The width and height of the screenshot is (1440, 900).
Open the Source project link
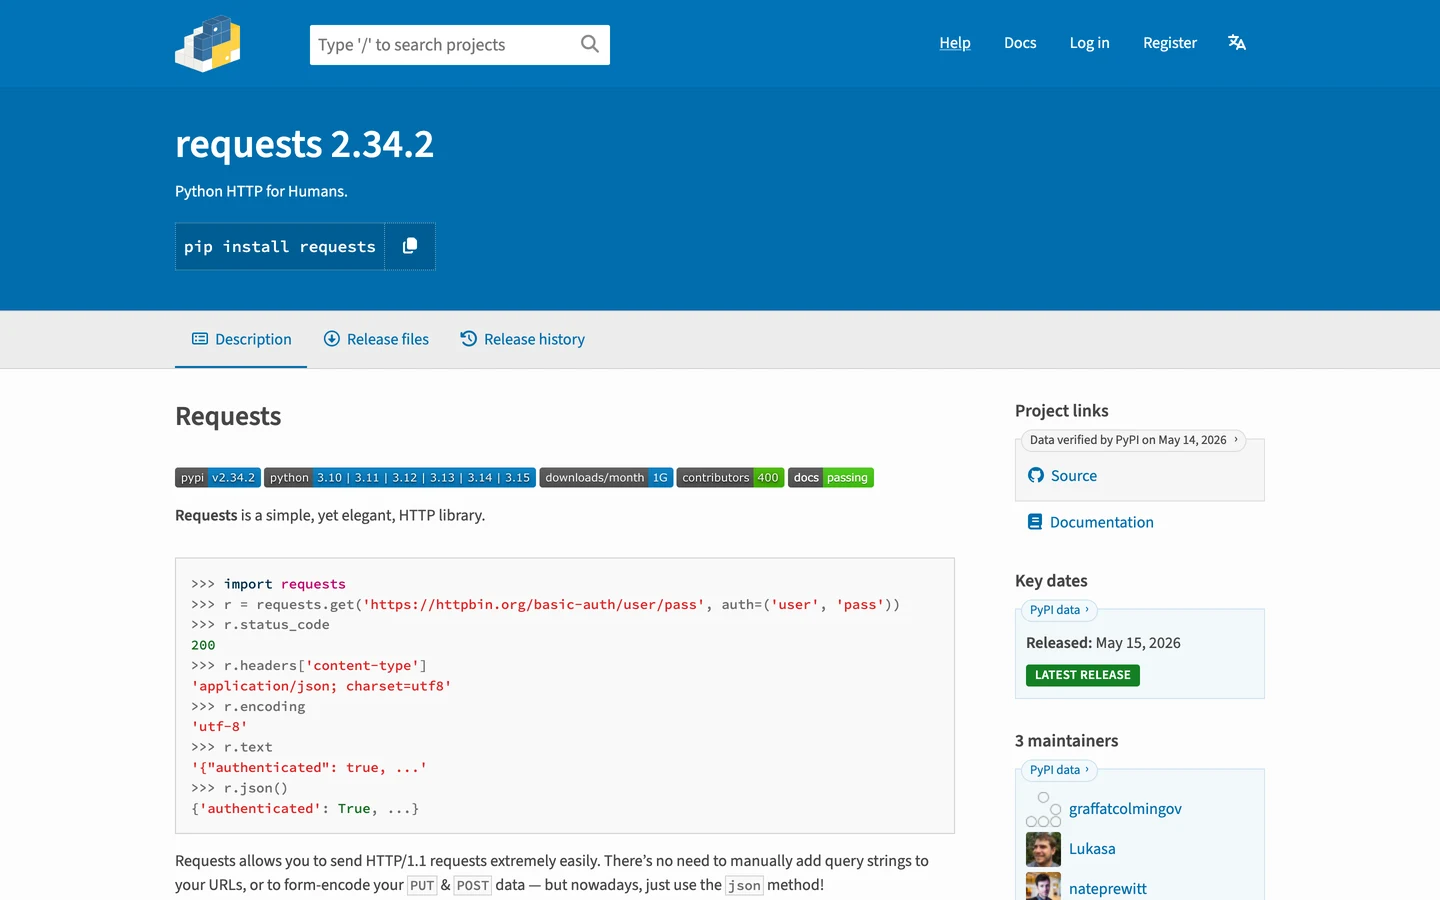coord(1074,476)
